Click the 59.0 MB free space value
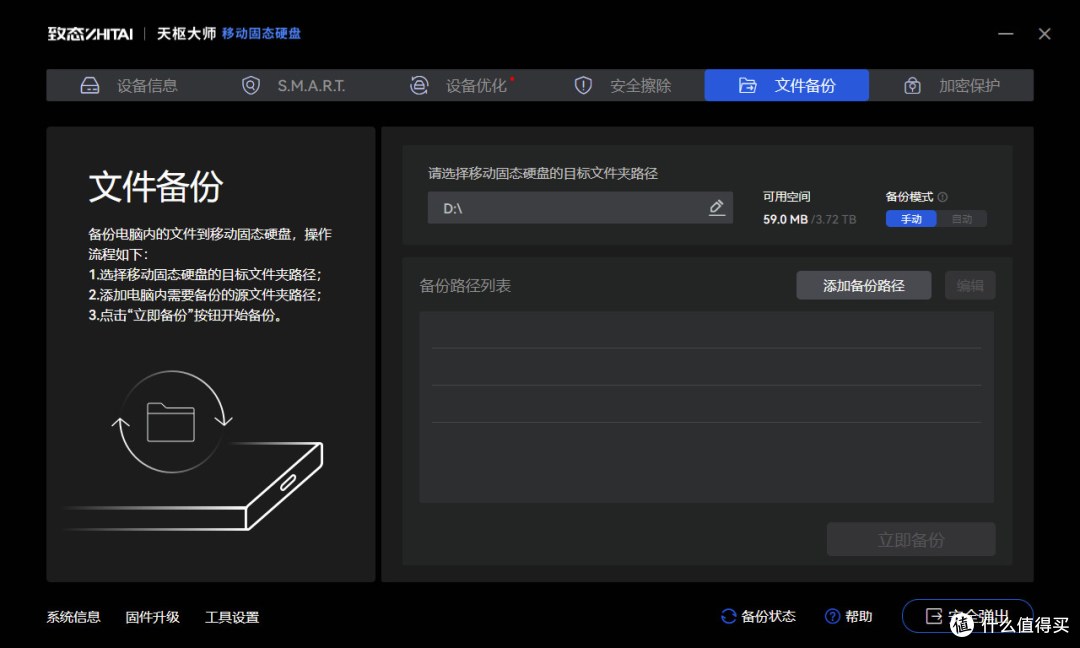 (x=785, y=220)
